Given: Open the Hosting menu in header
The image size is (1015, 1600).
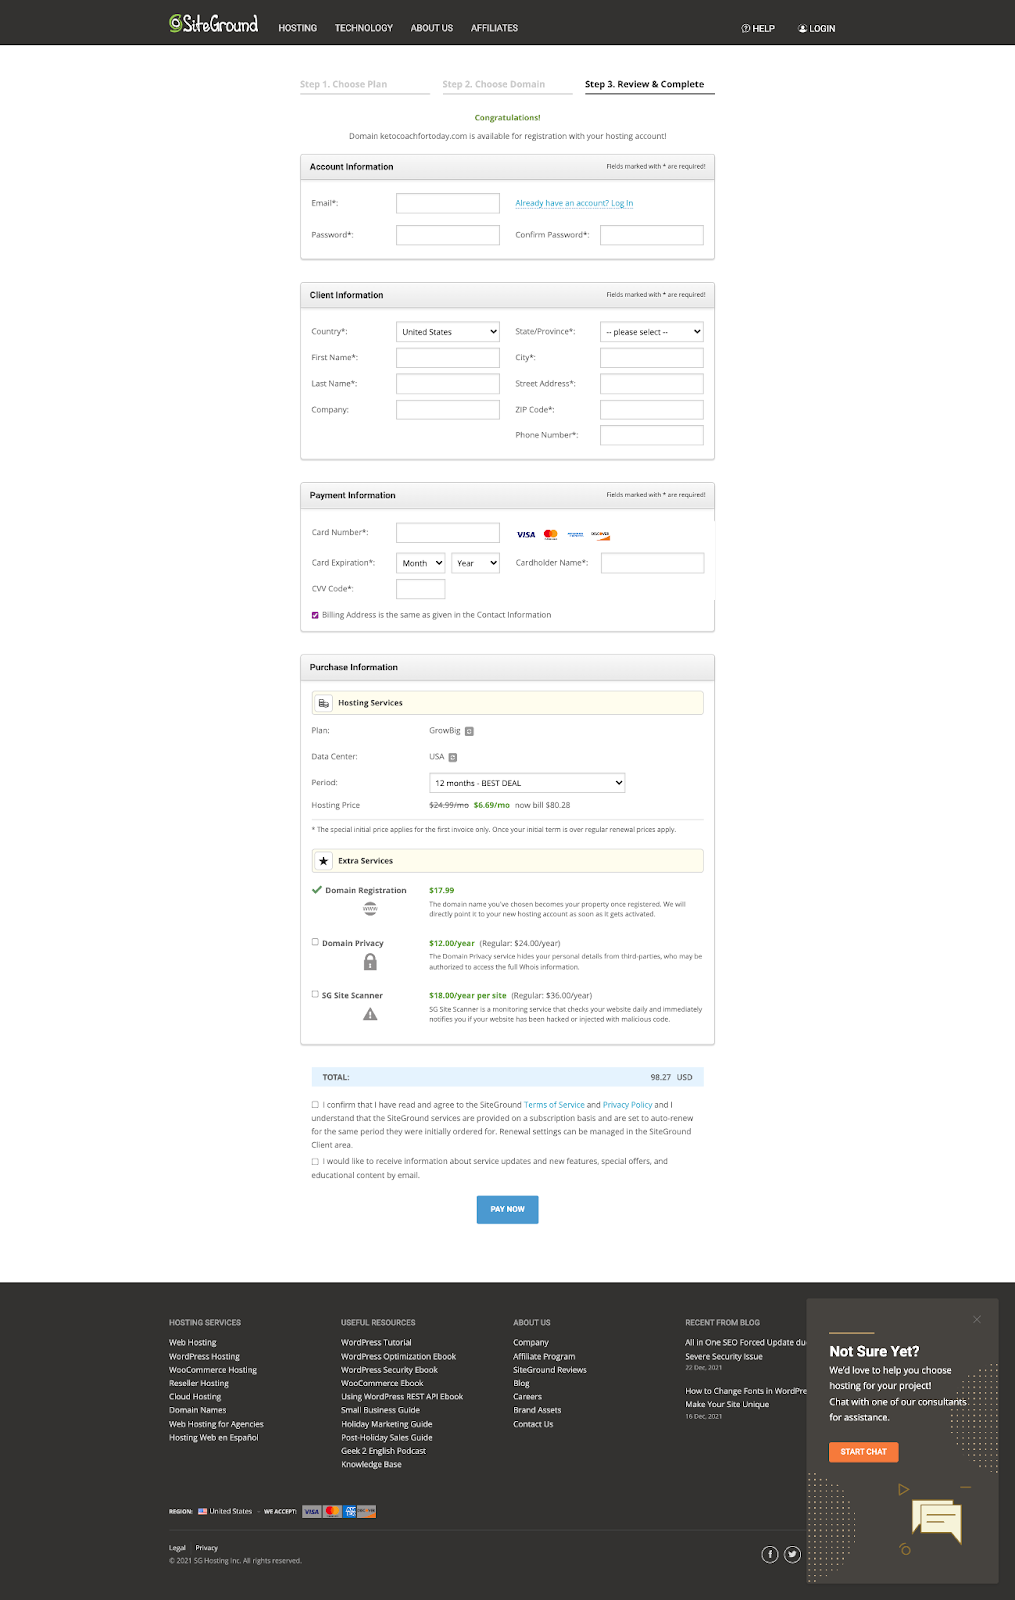Looking at the screenshot, I should pos(297,28).
